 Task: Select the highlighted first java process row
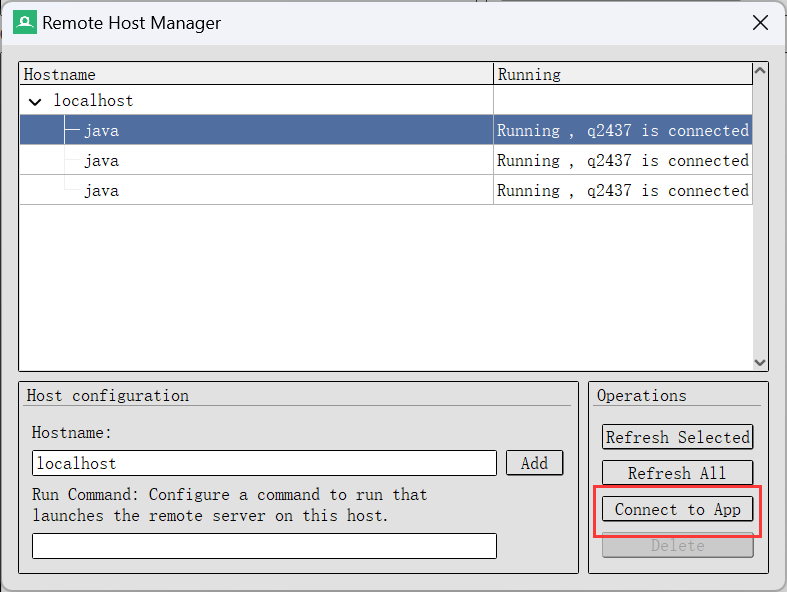[x=101, y=131]
